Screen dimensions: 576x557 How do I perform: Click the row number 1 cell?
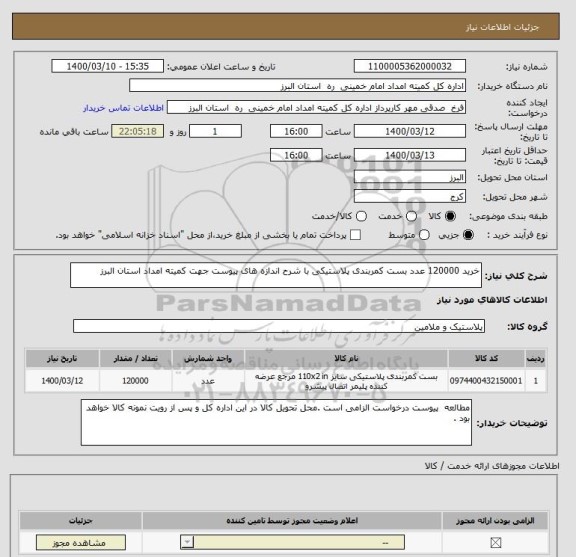pos(536,381)
